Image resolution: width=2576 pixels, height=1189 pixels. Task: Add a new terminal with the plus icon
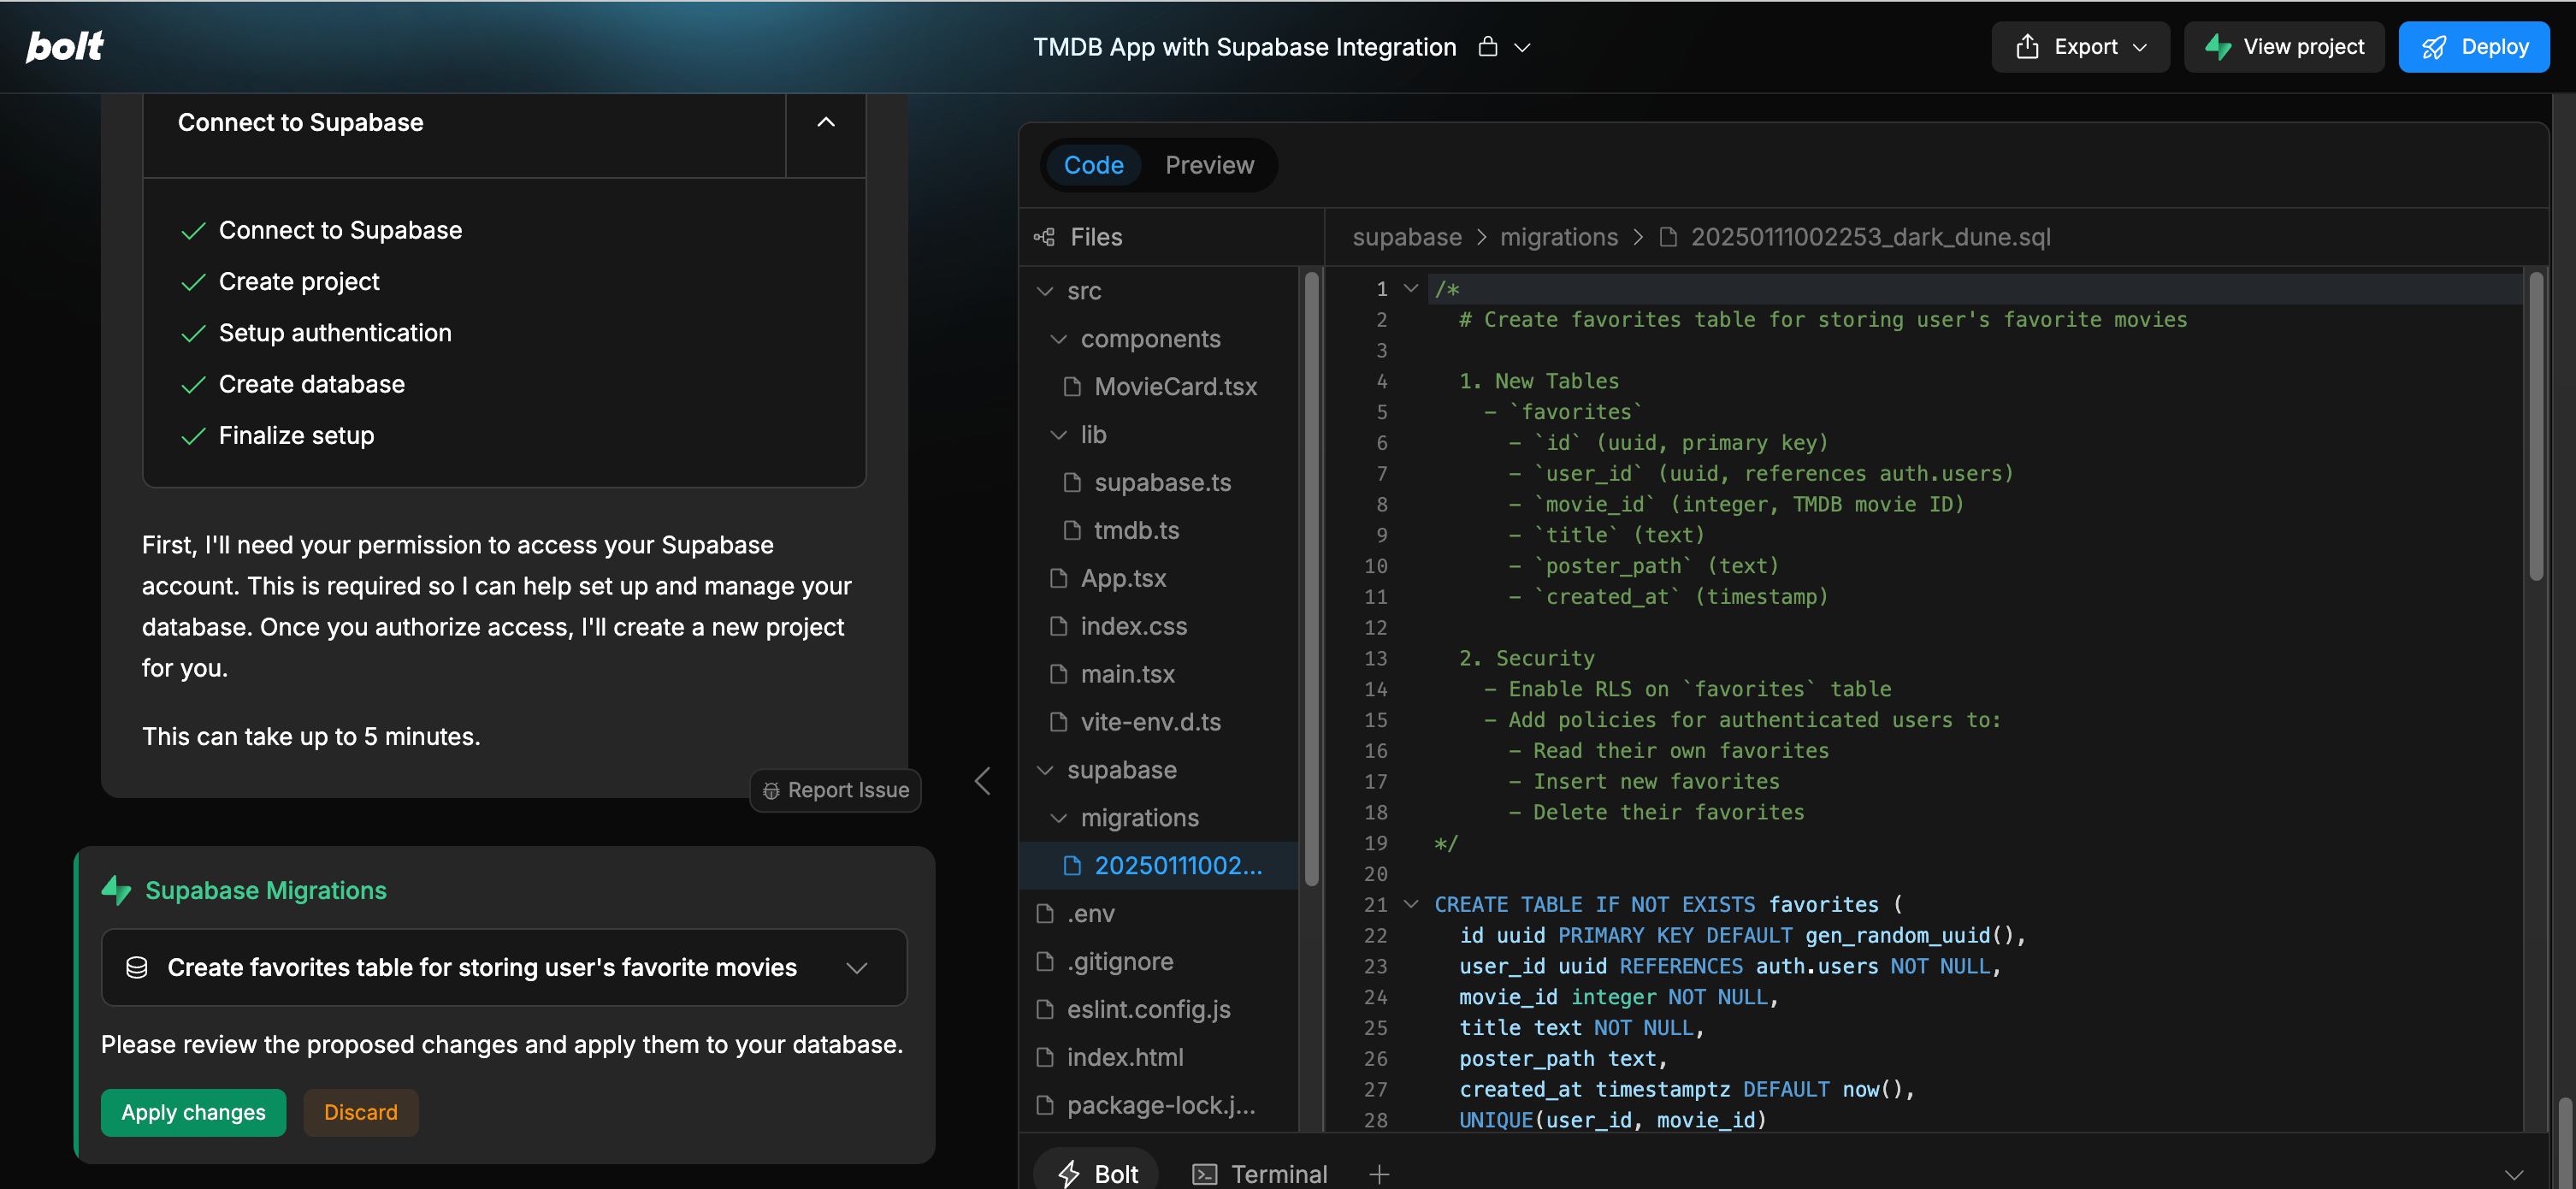(x=1379, y=1174)
